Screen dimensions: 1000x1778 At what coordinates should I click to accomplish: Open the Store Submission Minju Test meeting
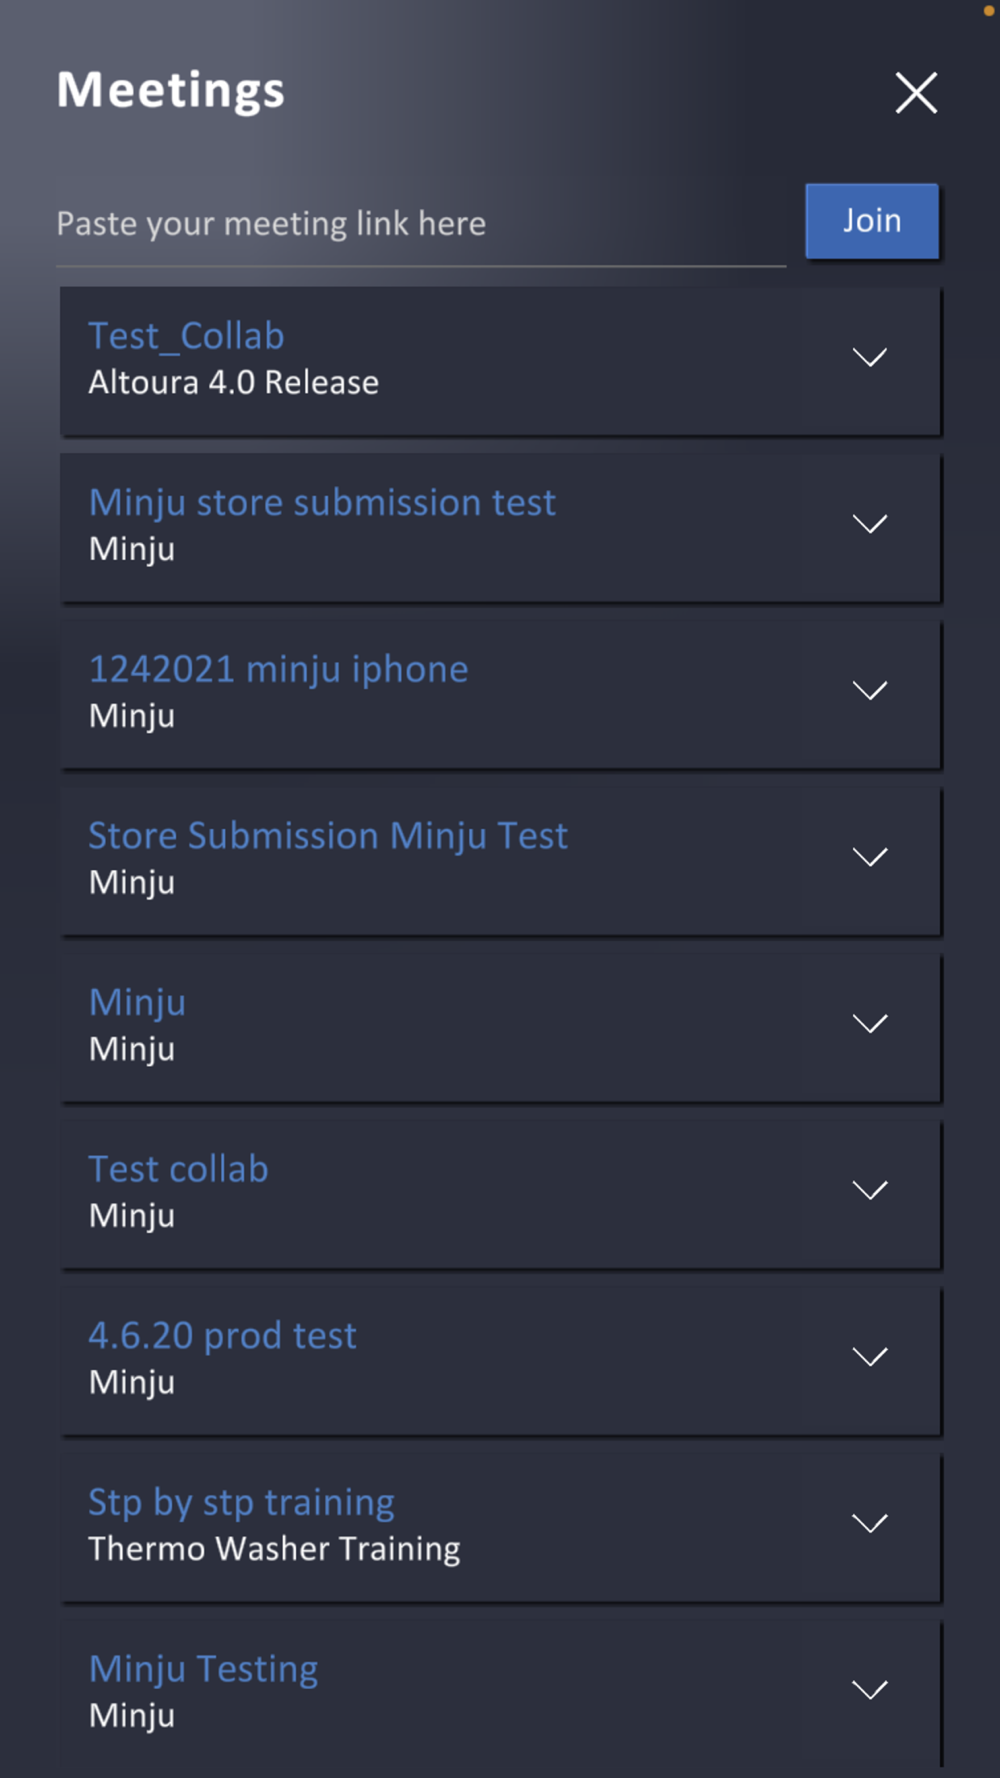(x=328, y=836)
